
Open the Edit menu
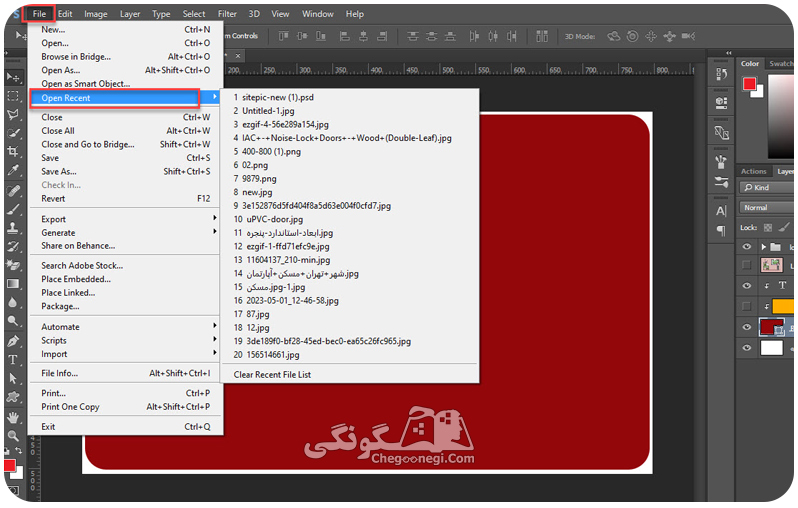pyautogui.click(x=65, y=14)
